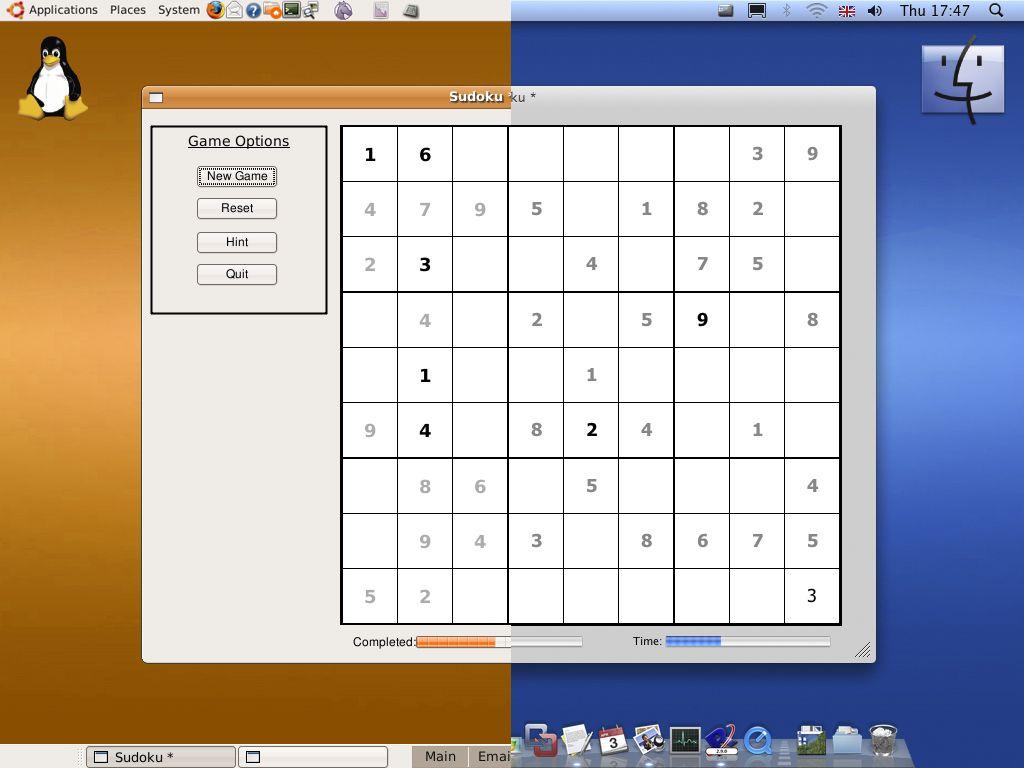Click the Completed progress bar
Image resolution: width=1024 pixels, height=768 pixels.
499,642
